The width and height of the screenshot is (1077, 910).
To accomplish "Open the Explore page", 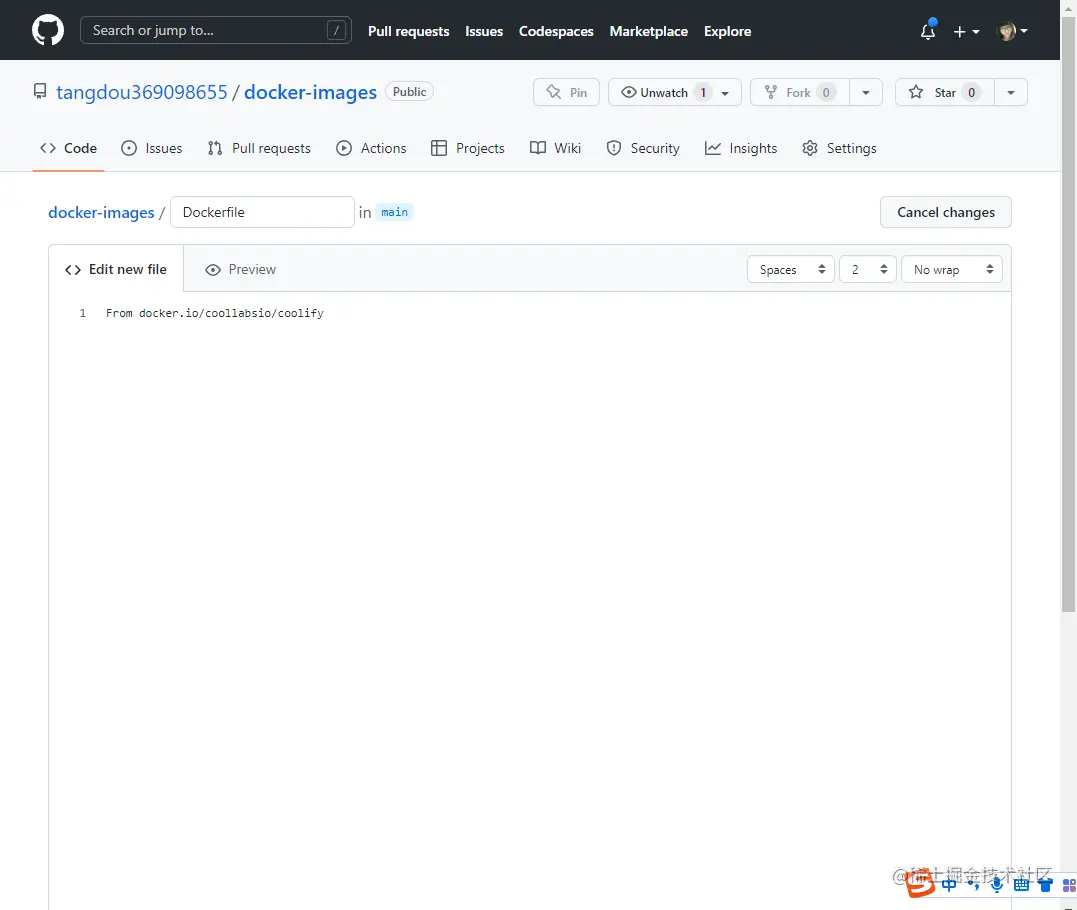I will 727,32.
